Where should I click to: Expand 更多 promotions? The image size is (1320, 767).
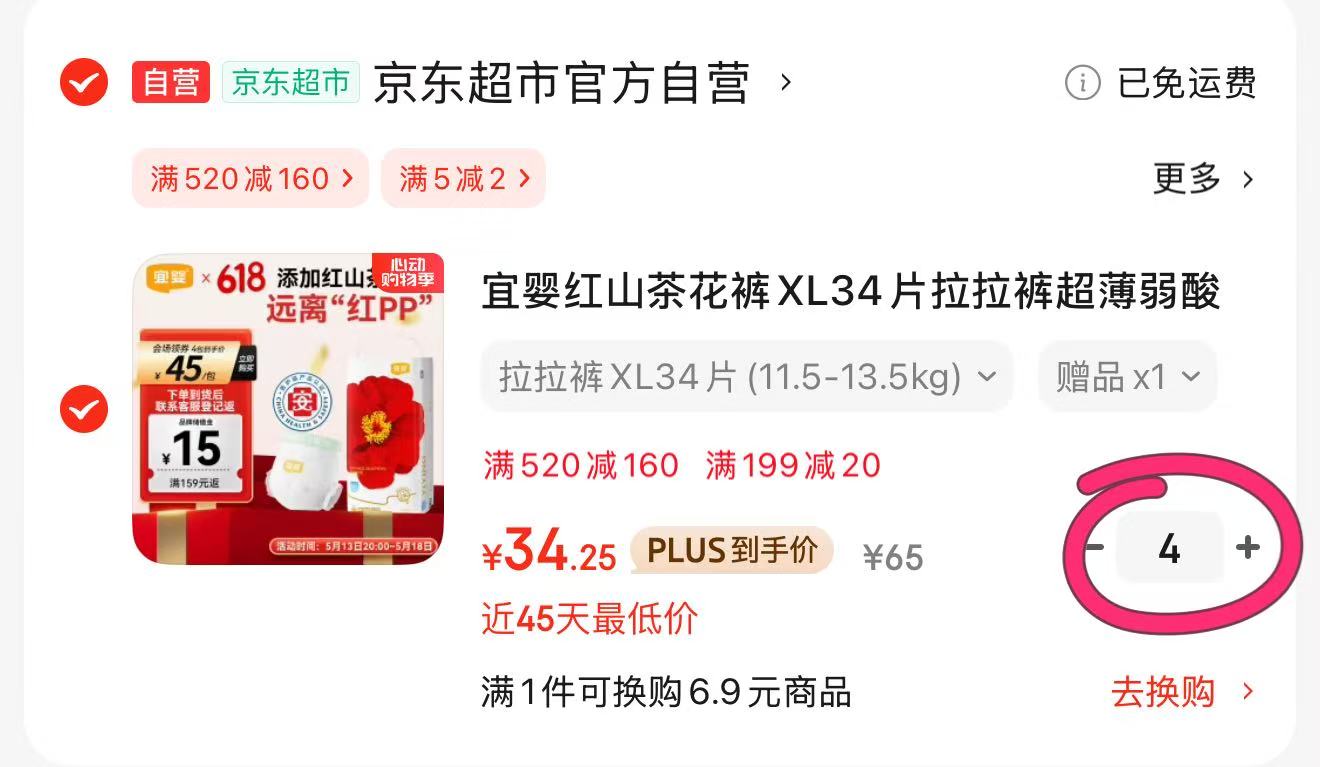tap(1203, 179)
